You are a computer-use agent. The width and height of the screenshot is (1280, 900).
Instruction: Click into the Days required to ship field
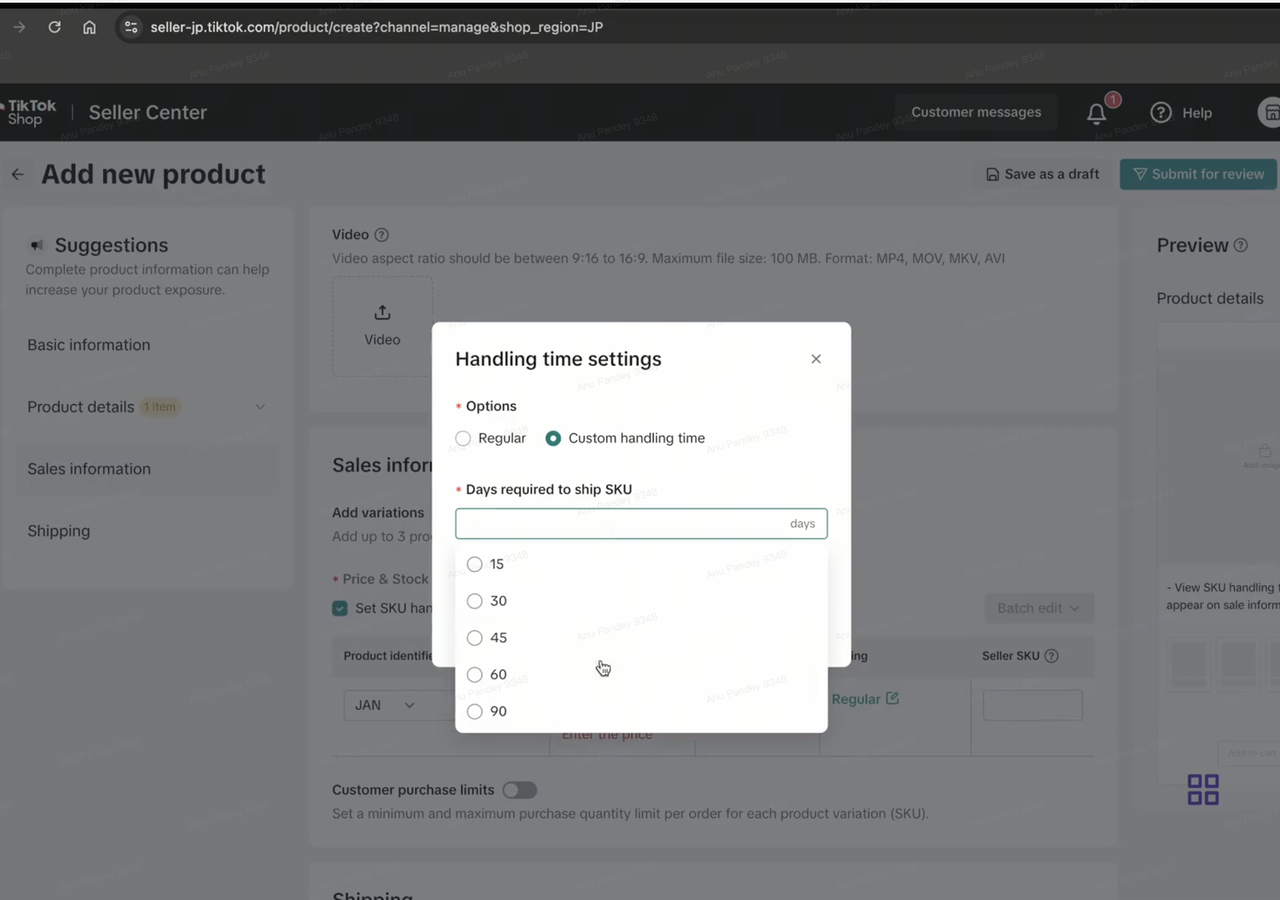pos(620,524)
